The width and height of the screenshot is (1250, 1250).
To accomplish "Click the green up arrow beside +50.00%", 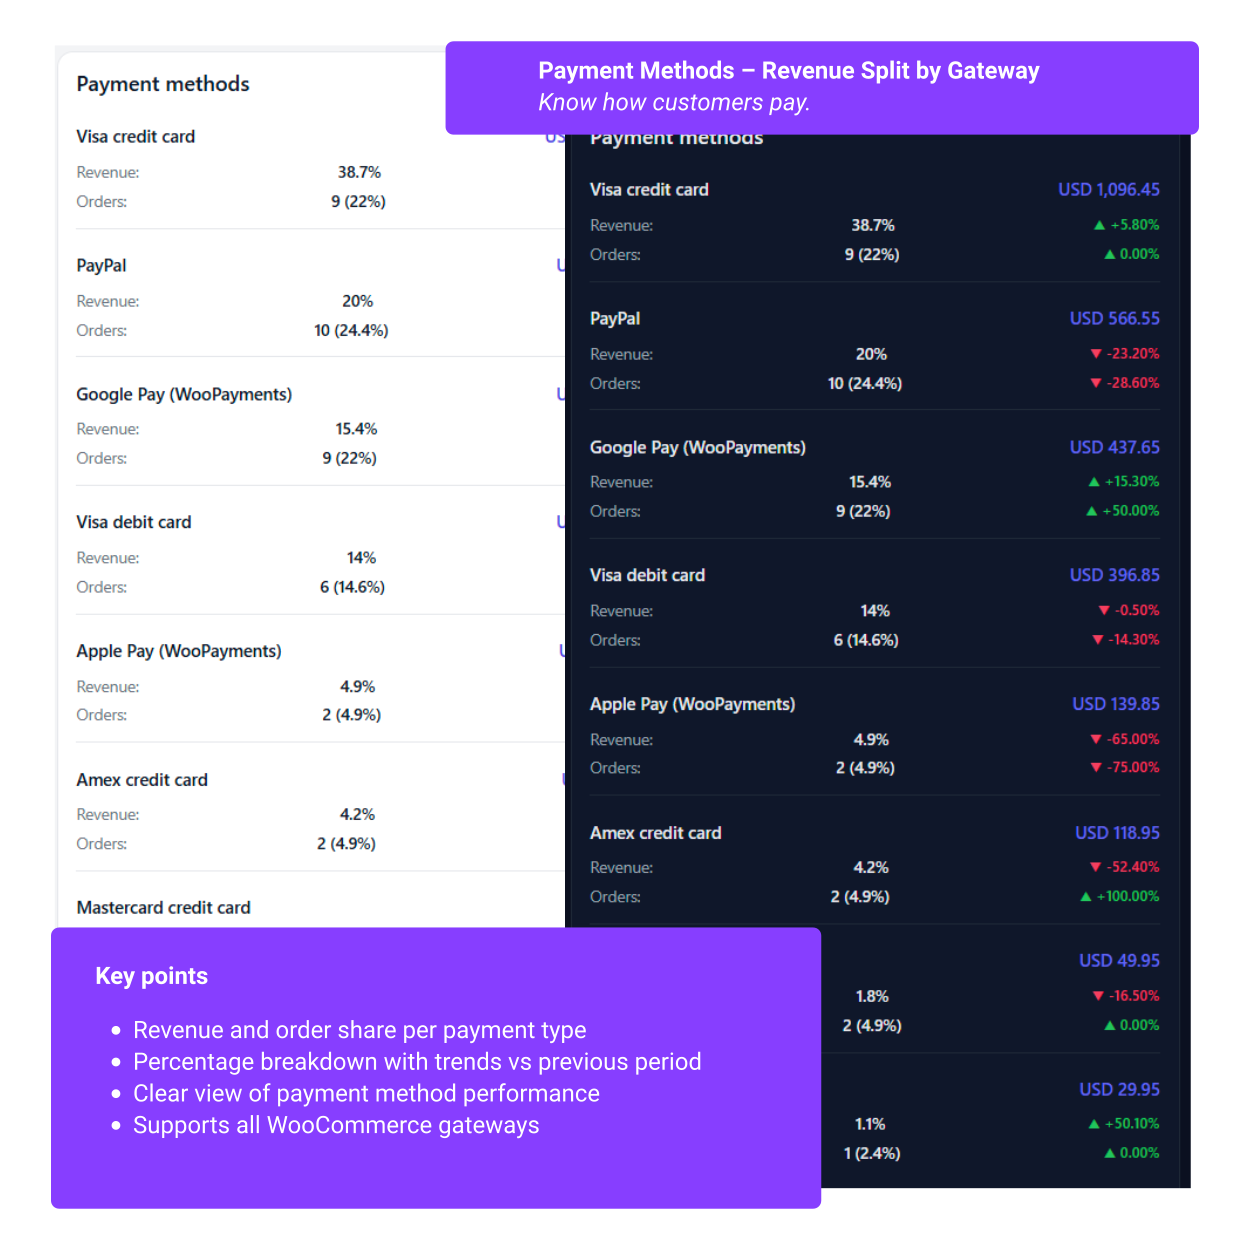I will [x=1092, y=511].
